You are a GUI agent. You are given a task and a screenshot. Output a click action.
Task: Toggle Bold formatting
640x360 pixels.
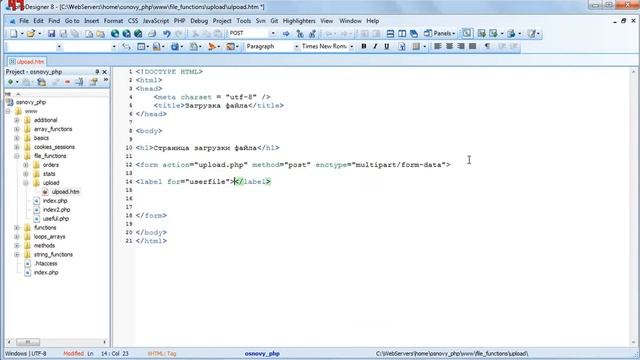(x=364, y=47)
